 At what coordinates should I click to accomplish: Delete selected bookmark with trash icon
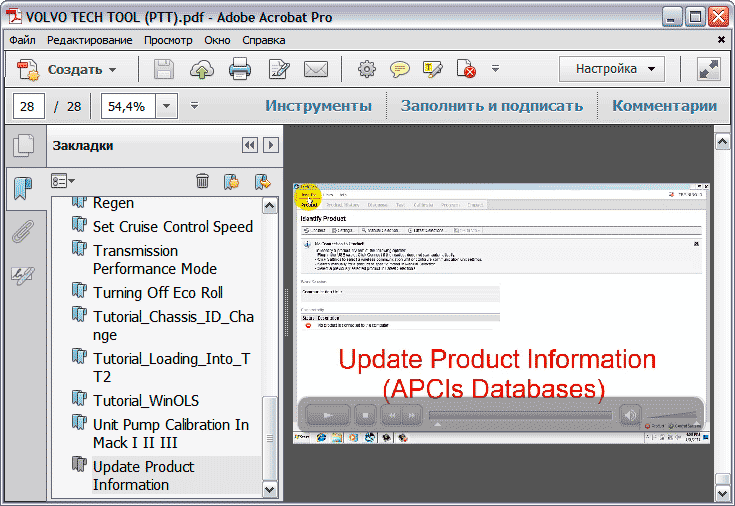(x=202, y=181)
